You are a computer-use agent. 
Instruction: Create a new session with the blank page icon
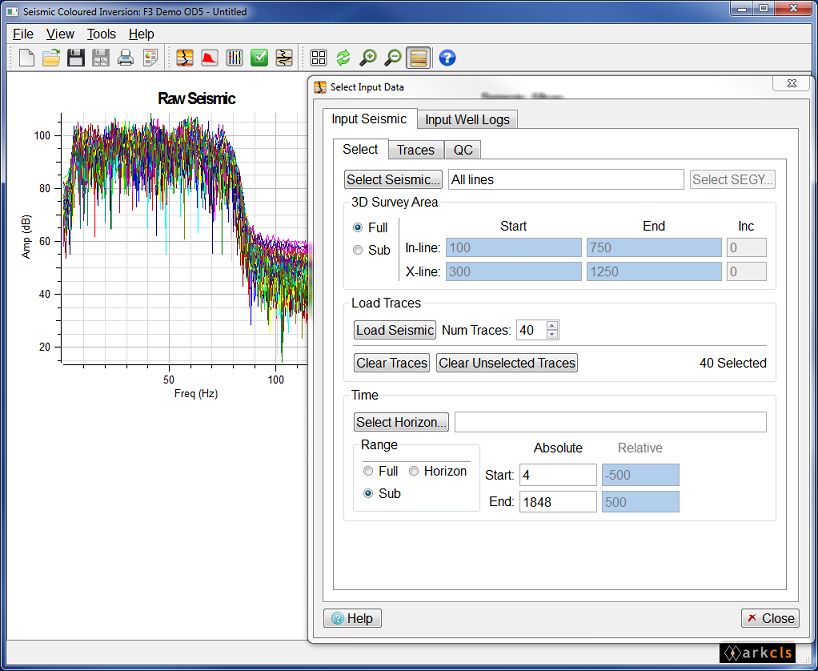[x=26, y=58]
